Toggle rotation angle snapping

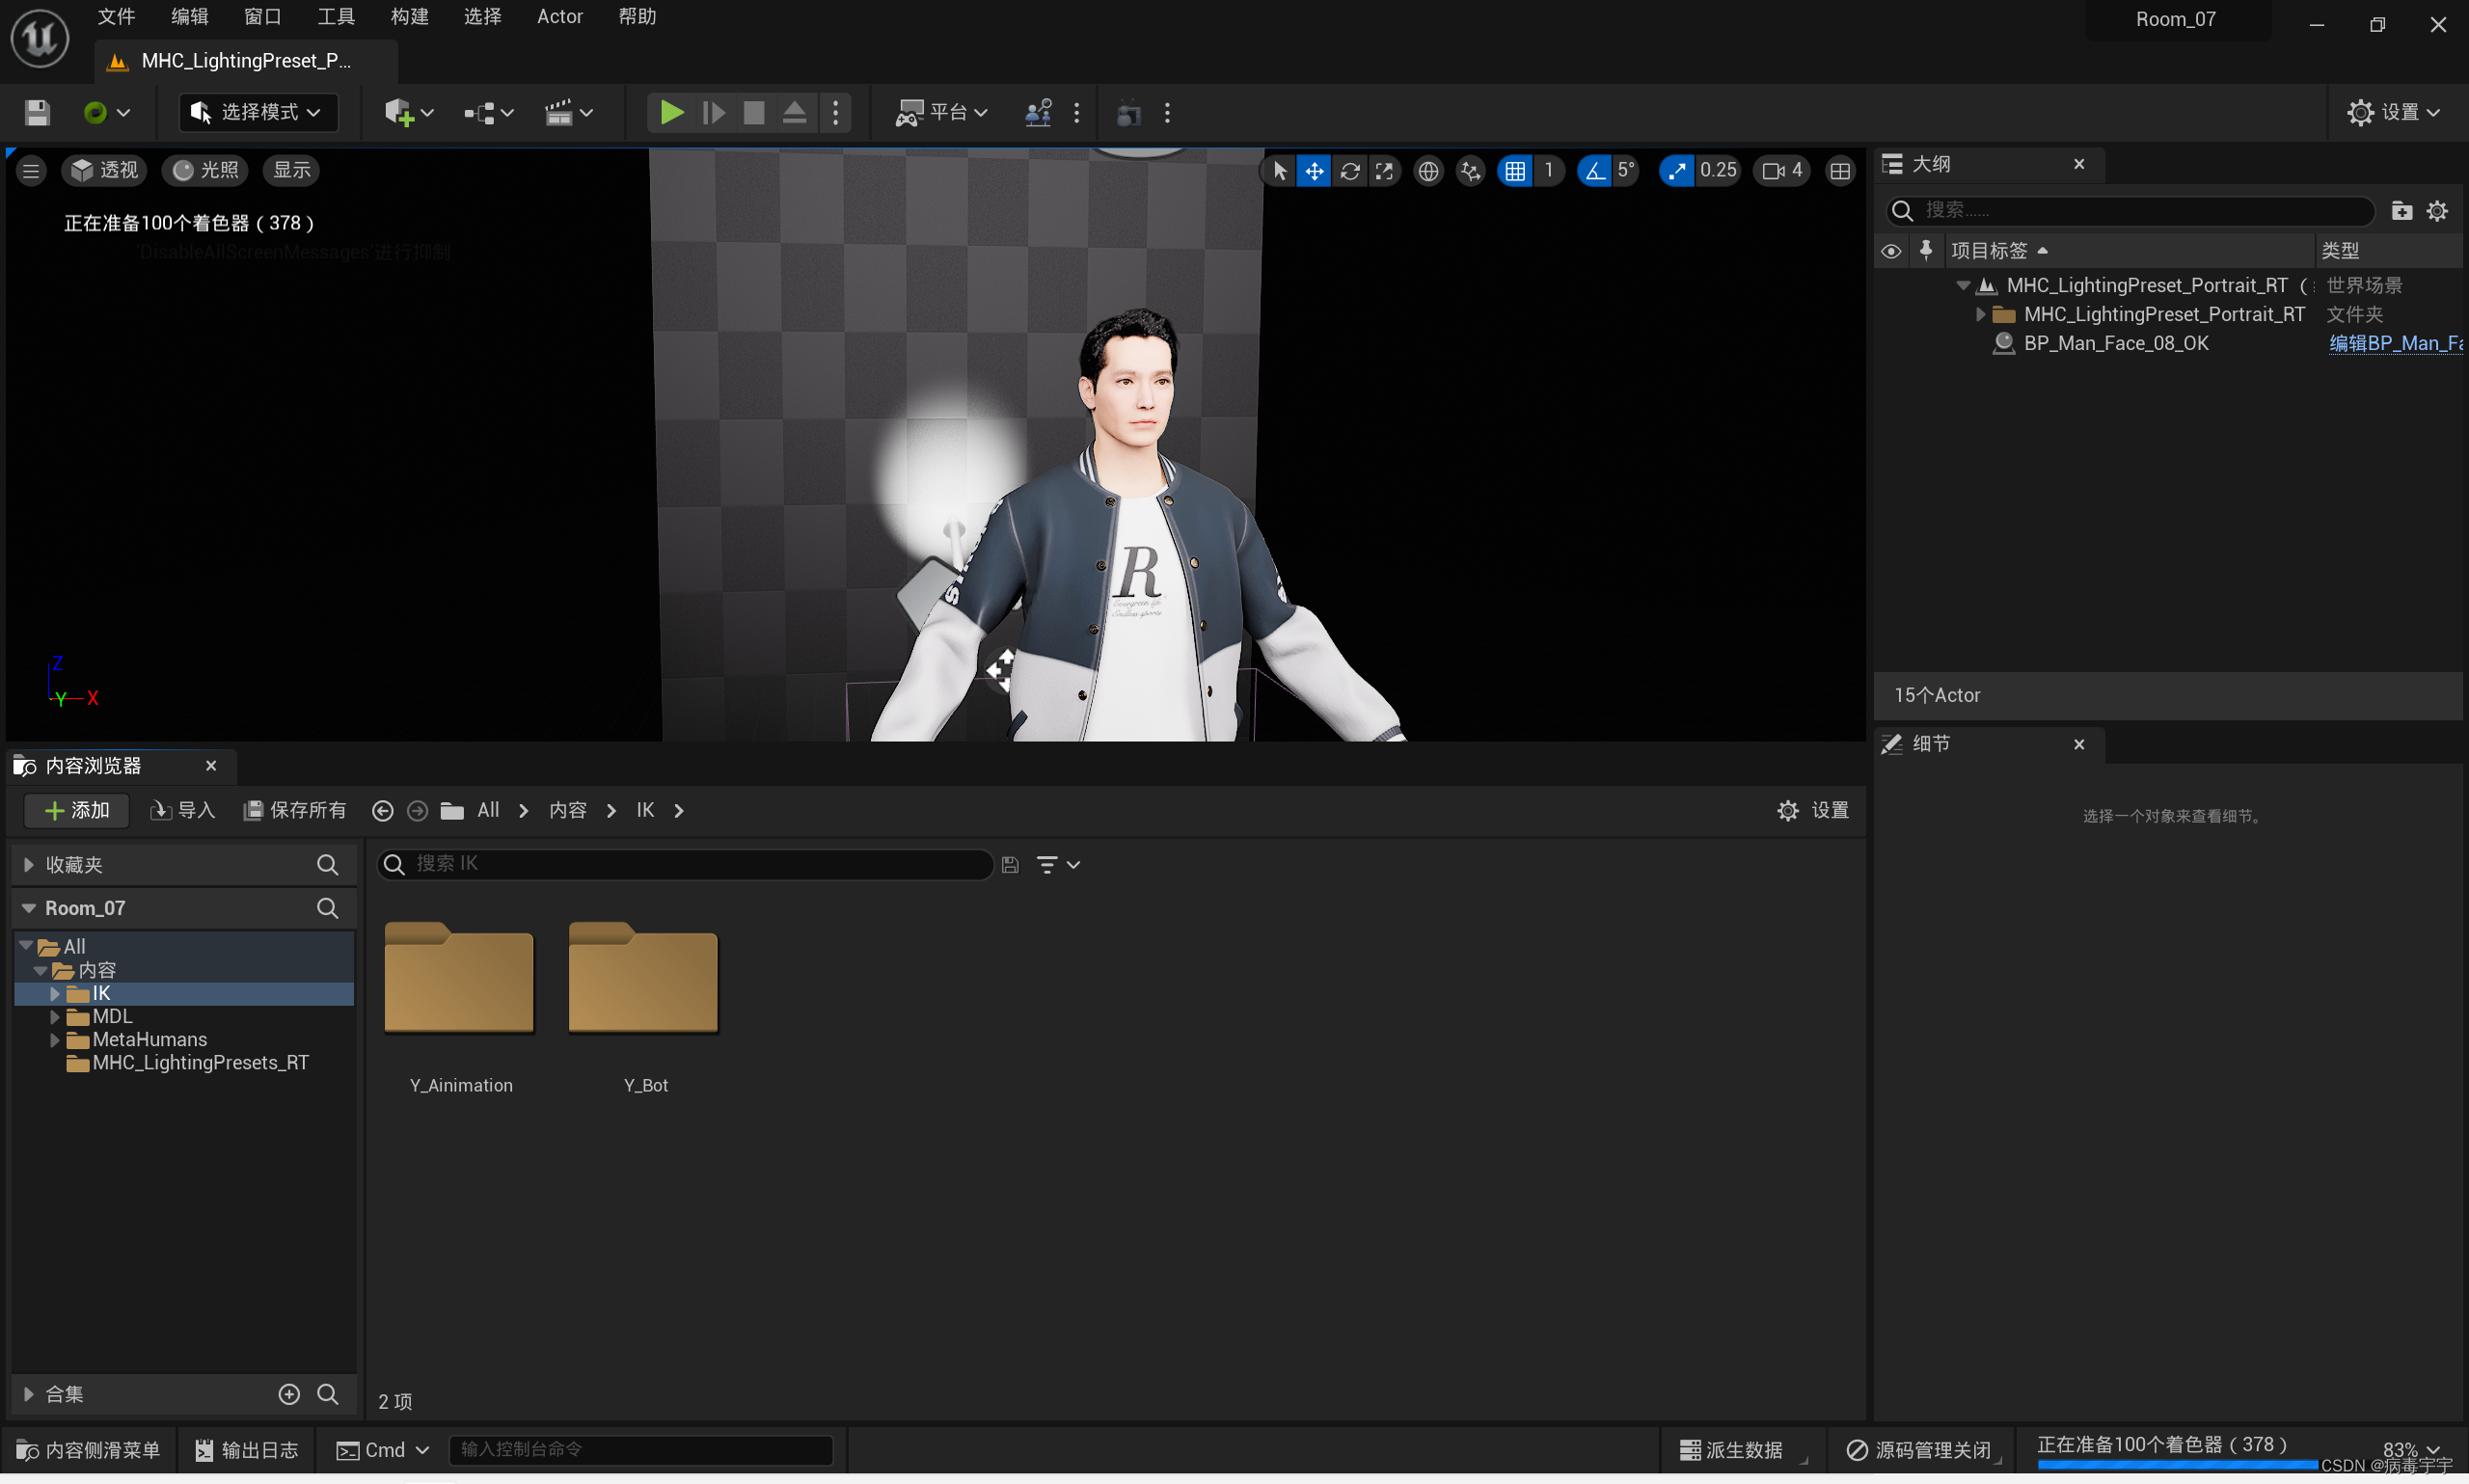[x=1594, y=171]
